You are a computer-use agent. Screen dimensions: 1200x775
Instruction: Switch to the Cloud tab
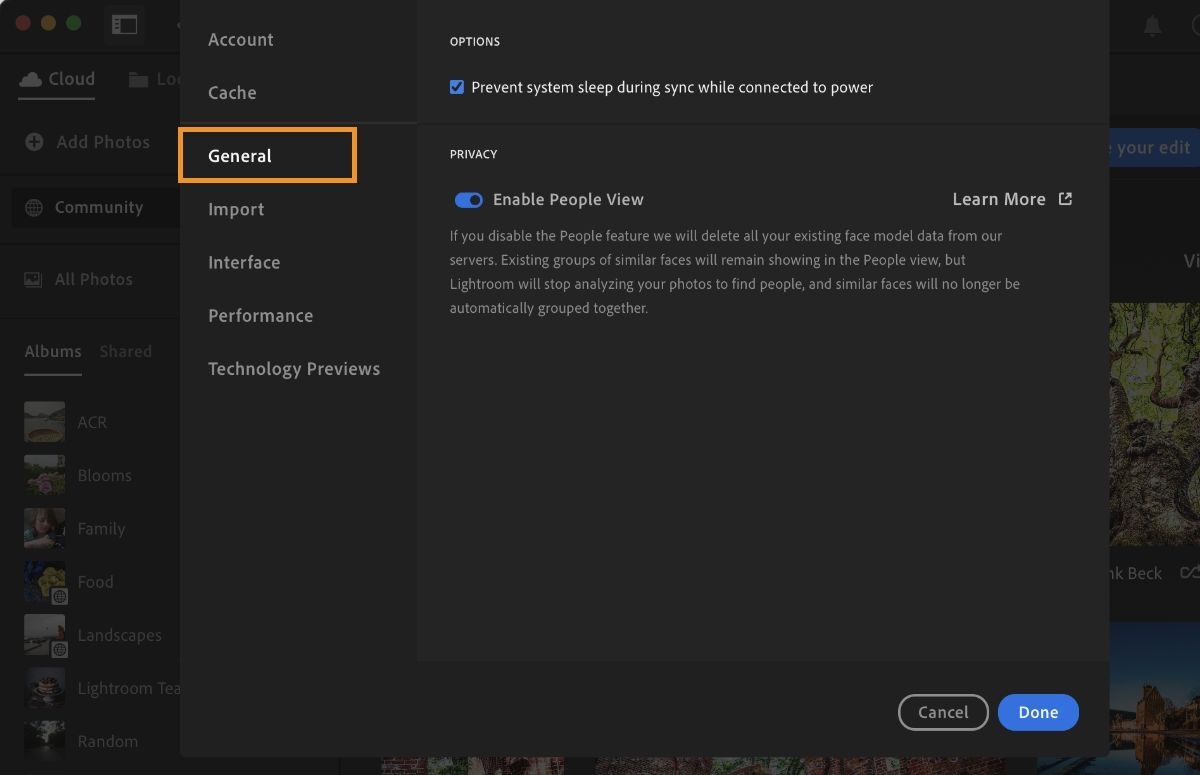57,79
